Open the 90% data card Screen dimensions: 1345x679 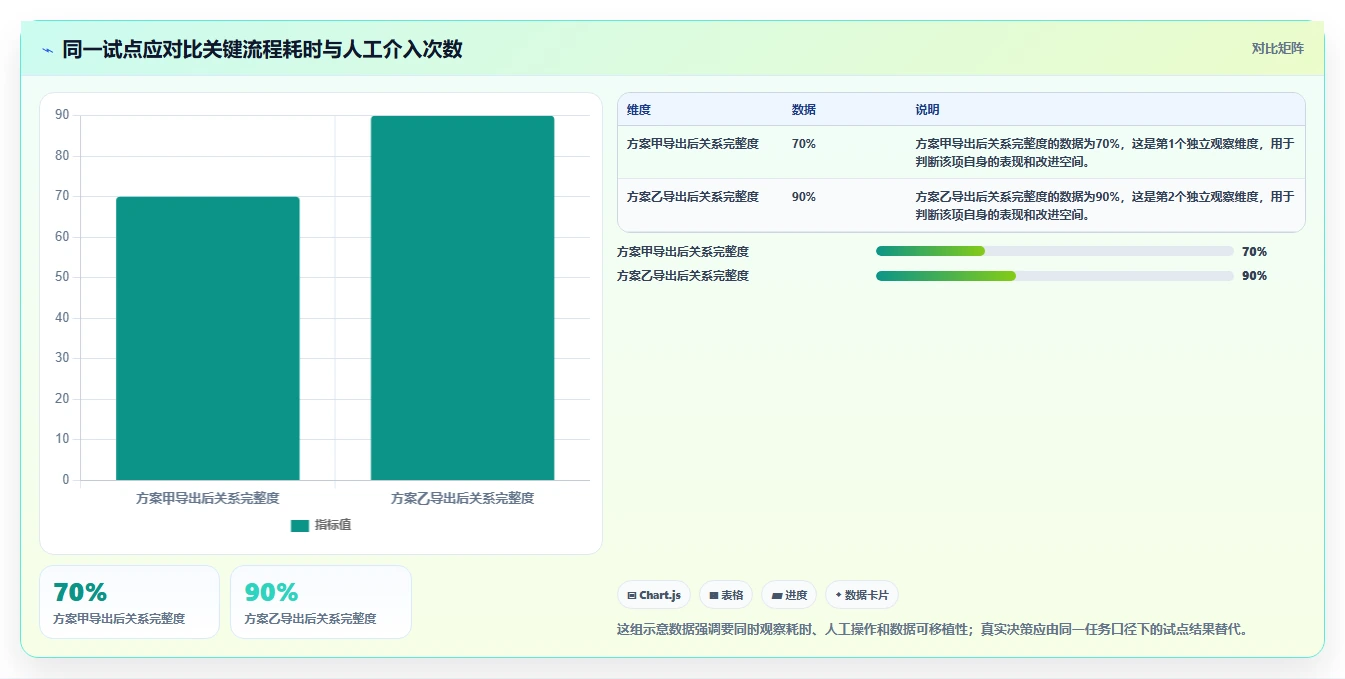[320, 602]
